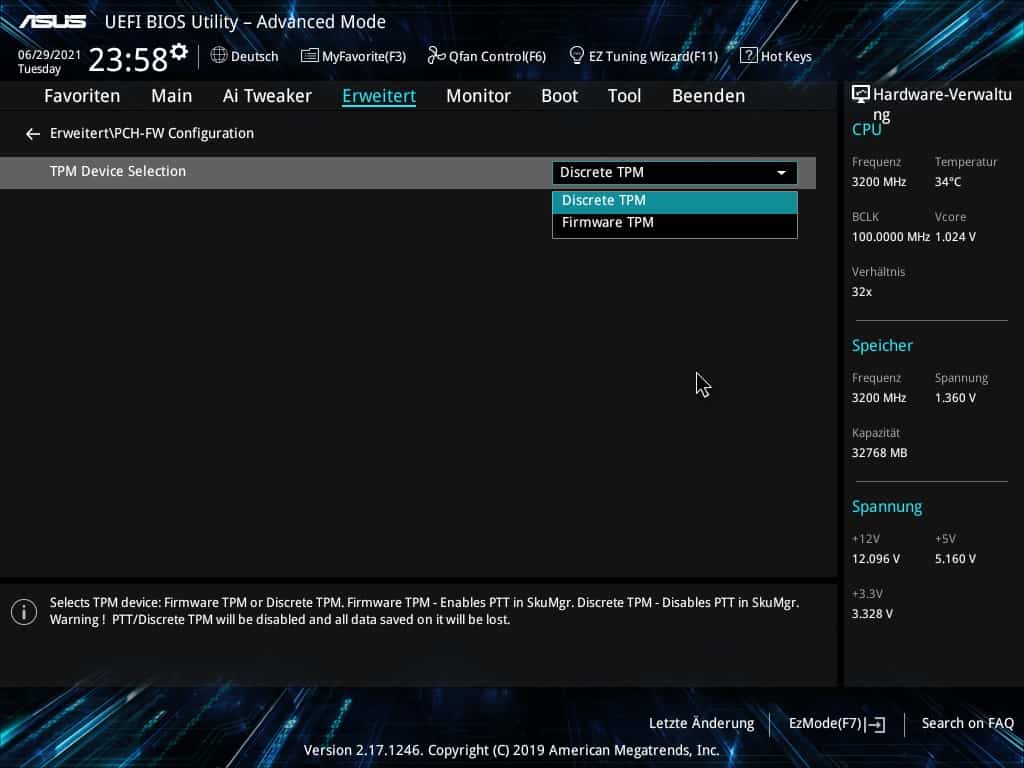Click the memory Spannung value 1.360 V
Screen dimensions: 1024x768
(955, 398)
